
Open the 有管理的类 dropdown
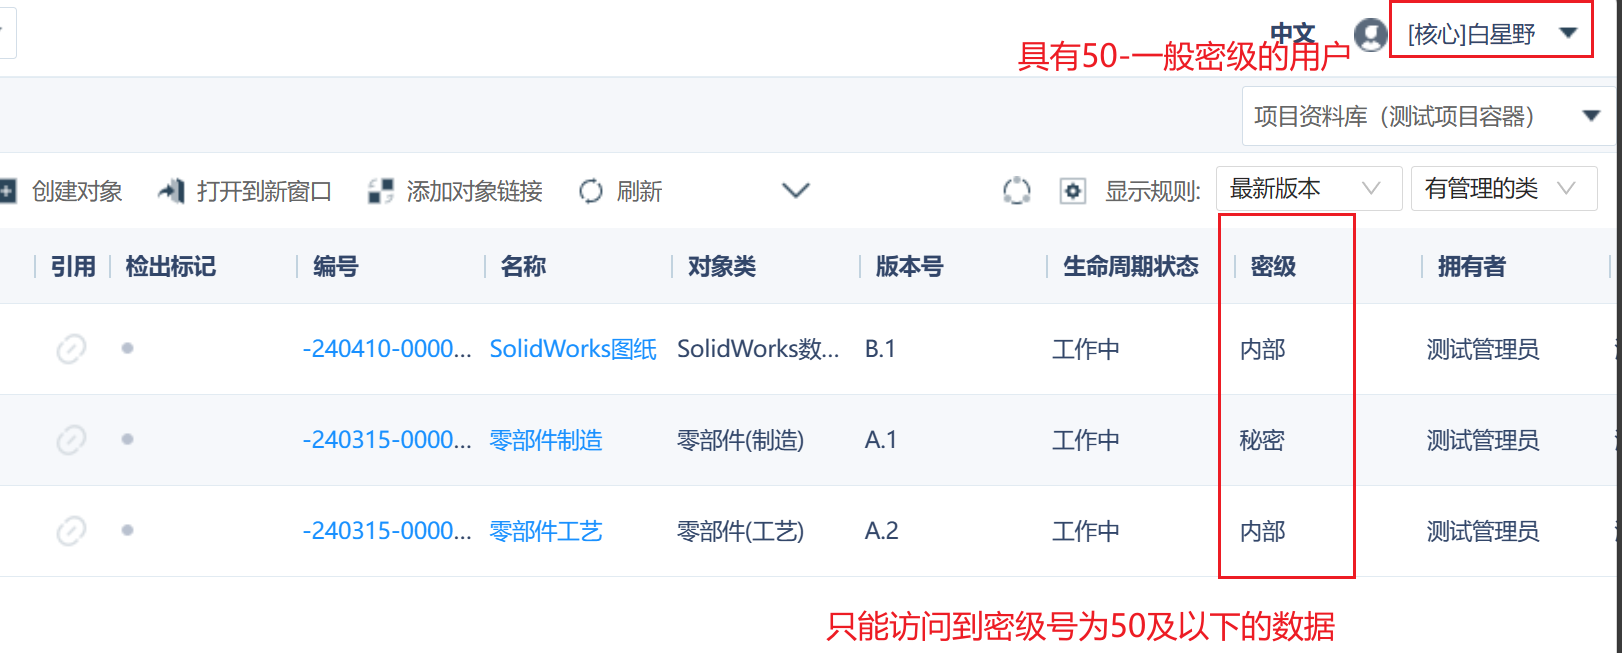1504,188
